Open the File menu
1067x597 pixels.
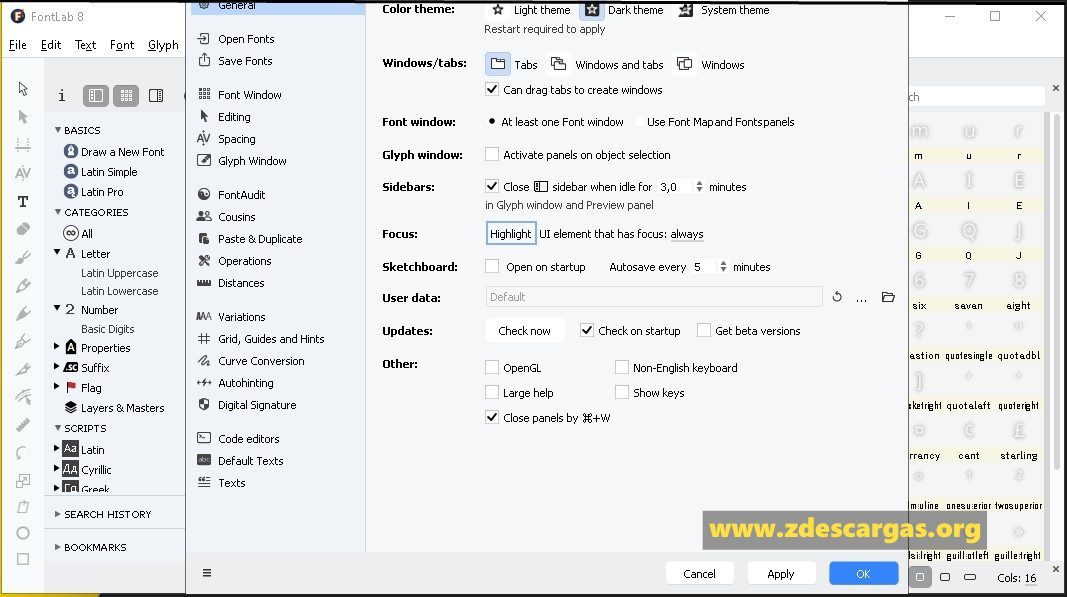click(x=18, y=45)
